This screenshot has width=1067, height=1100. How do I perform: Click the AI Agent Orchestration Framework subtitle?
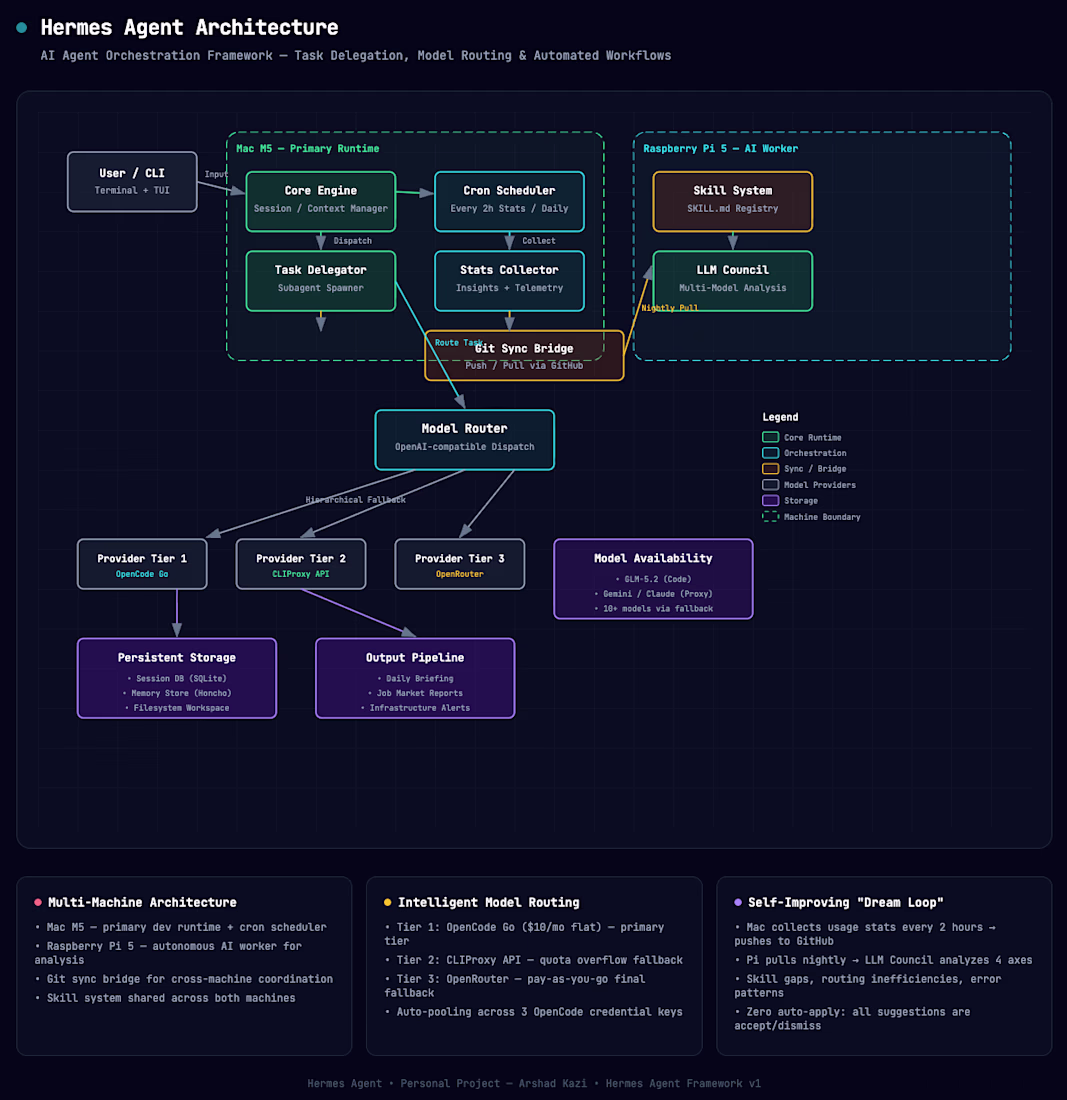pos(356,55)
